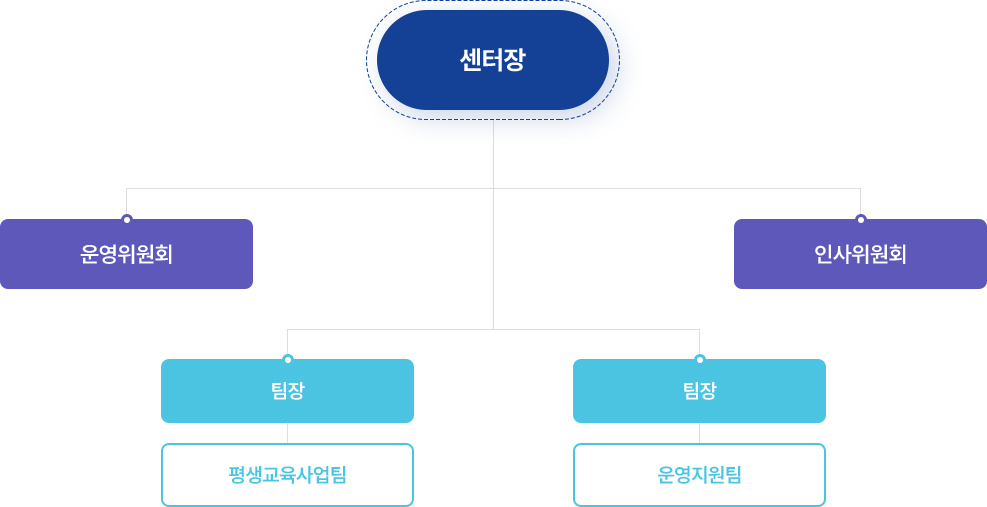Select the 인사위원회 purple box
The height and width of the screenshot is (507, 987).
click(860, 254)
